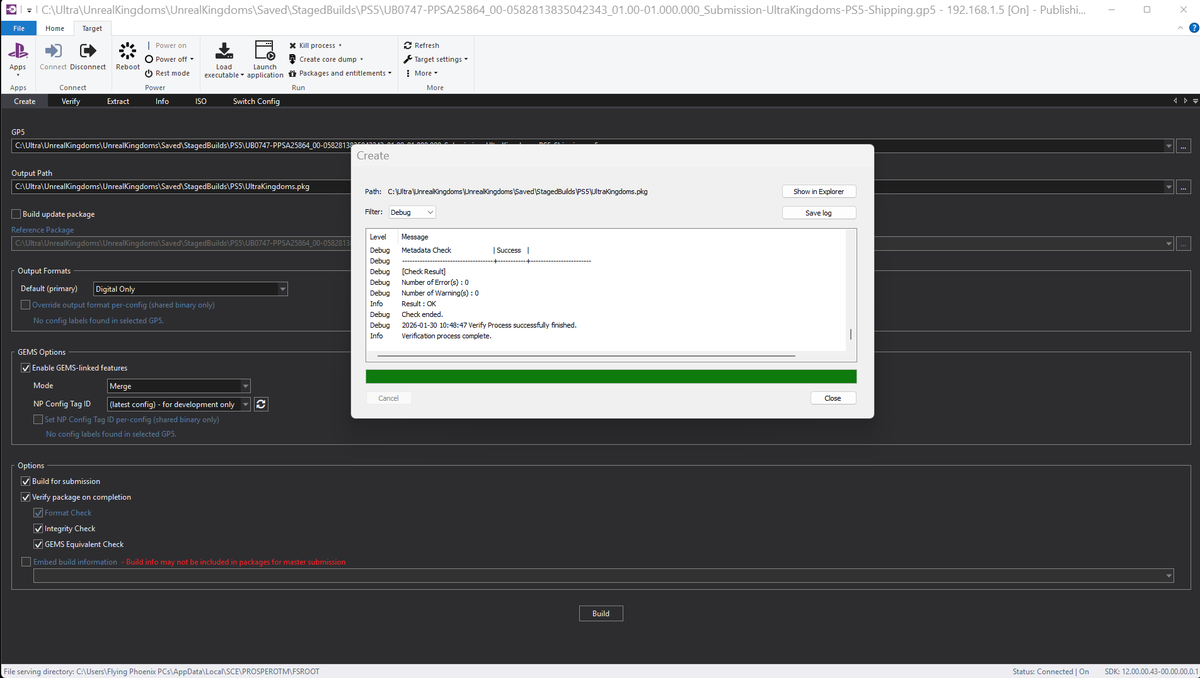Open the Info tab
This screenshot has width=1200, height=678.
[162, 101]
